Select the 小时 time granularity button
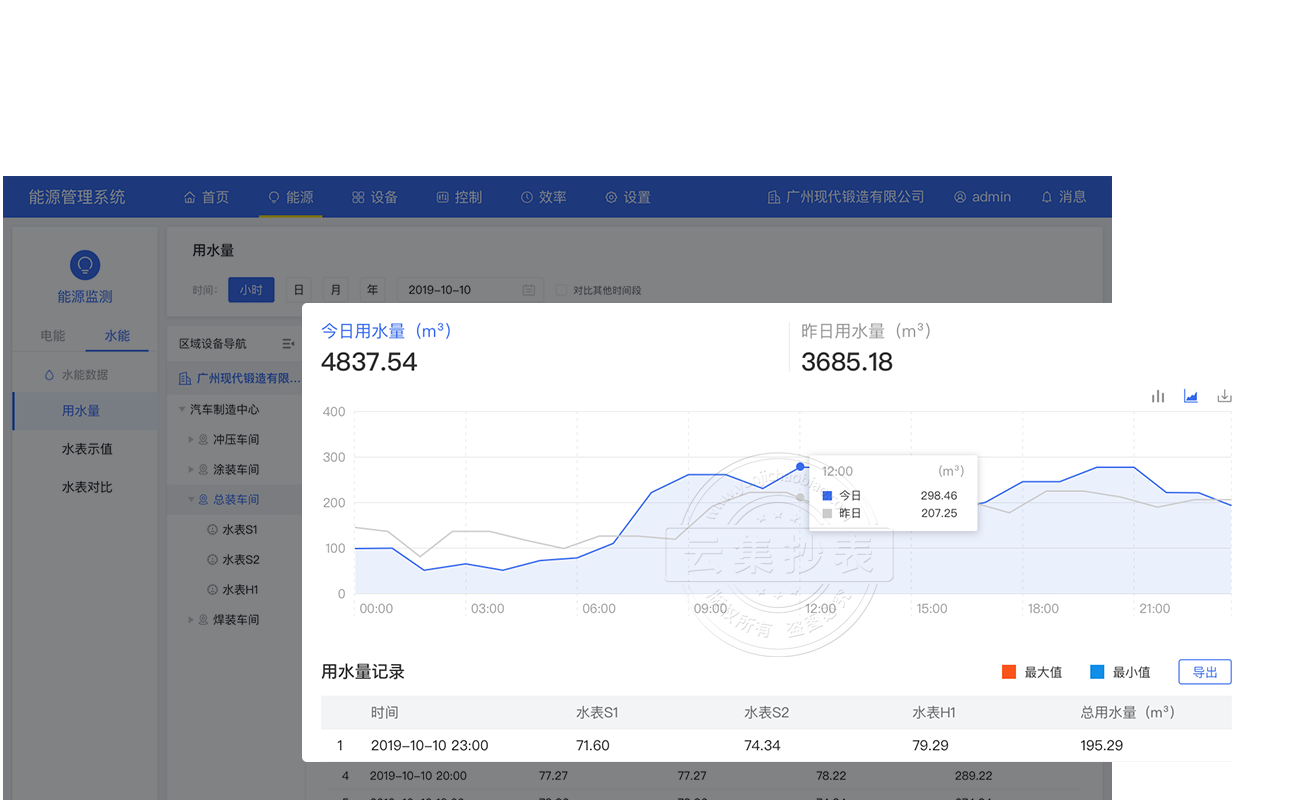 [x=251, y=290]
